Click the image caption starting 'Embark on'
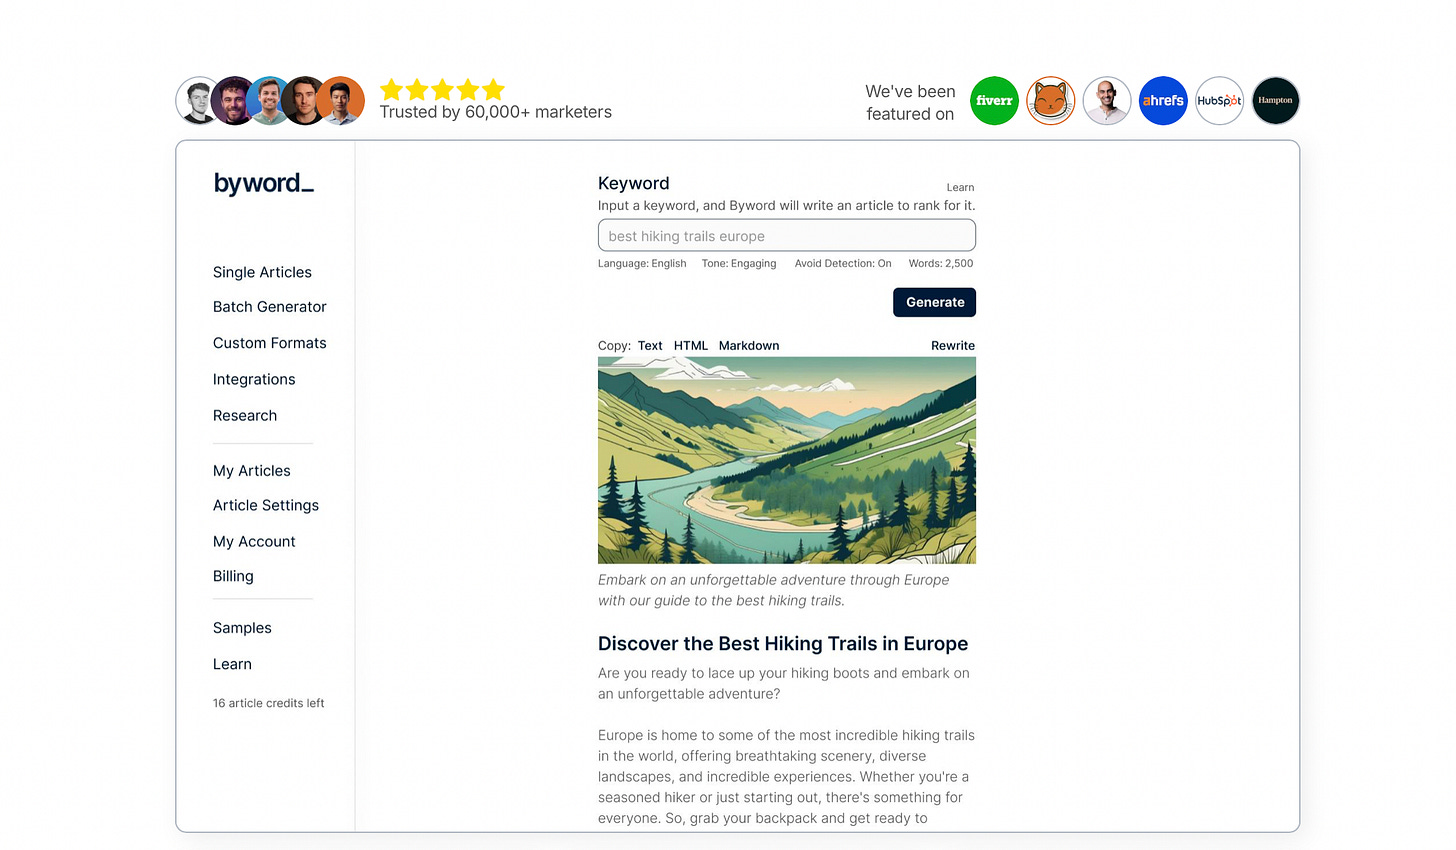This screenshot has width=1456, height=850. click(774, 590)
